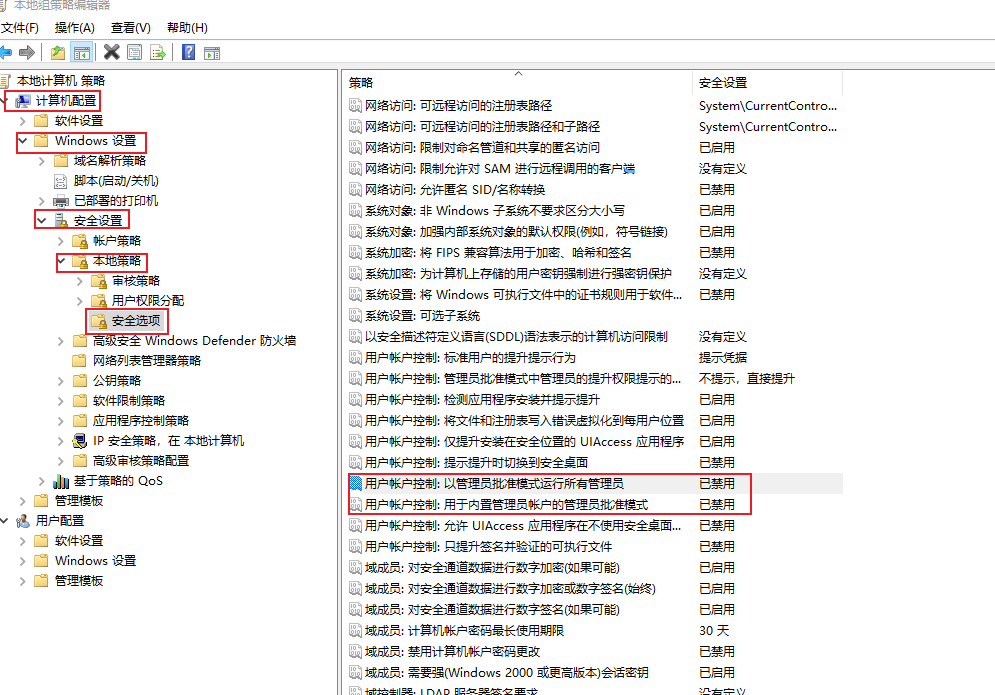The width and height of the screenshot is (995, 695).
Task: Toggle the action pane toolbar icon
Action: pos(212,53)
